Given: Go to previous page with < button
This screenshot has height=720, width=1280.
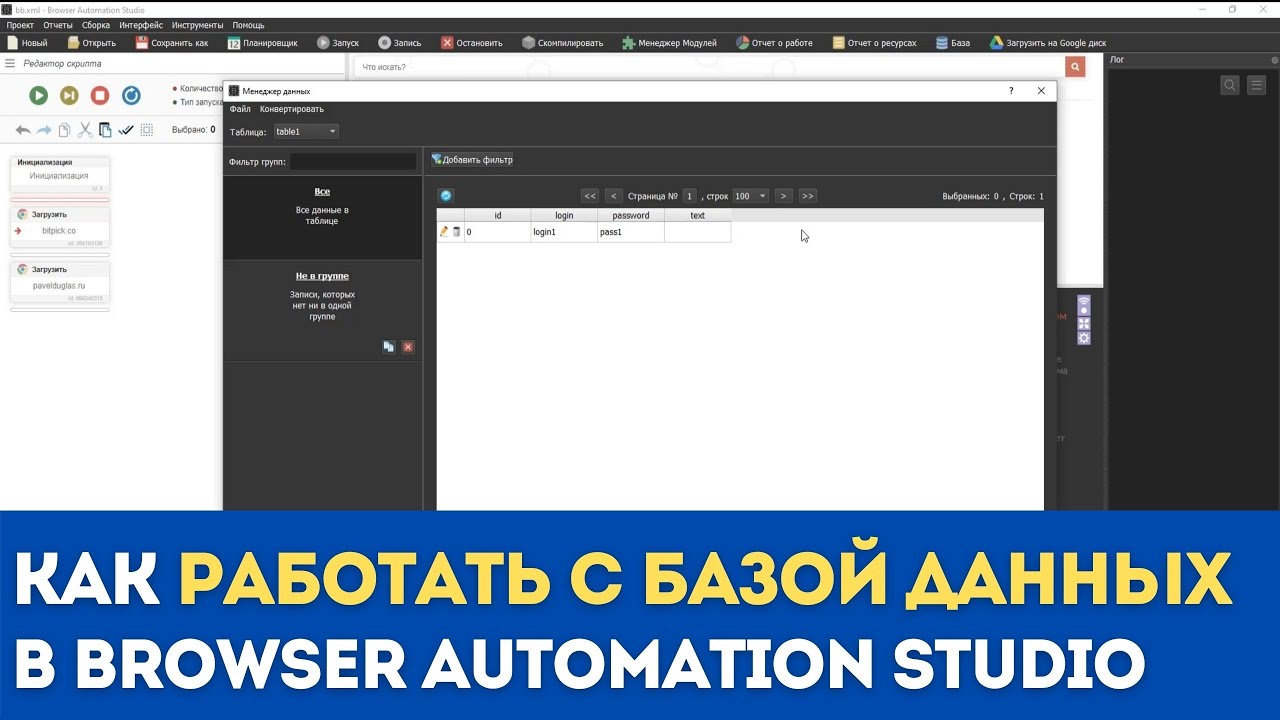Looking at the screenshot, I should (614, 196).
